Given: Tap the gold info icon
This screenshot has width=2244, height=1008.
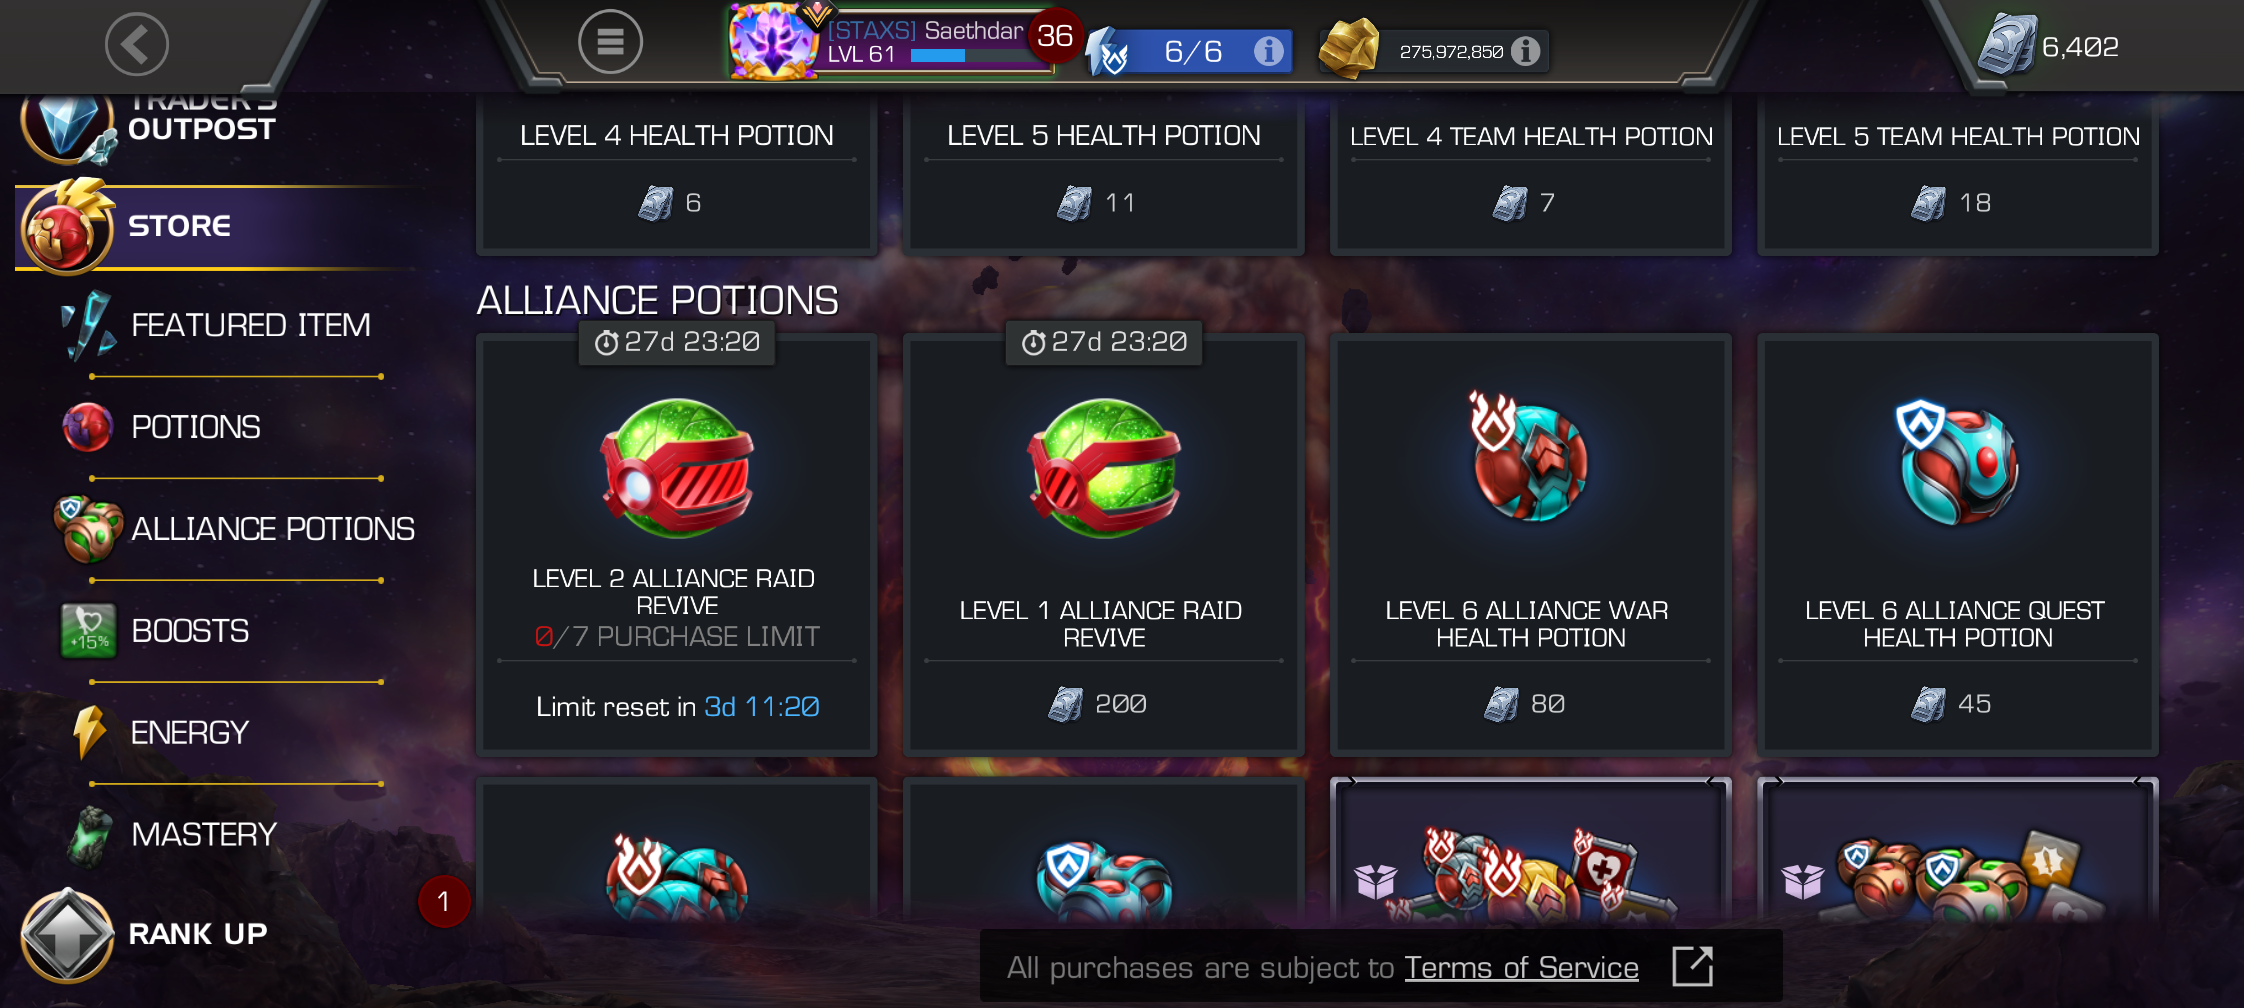Looking at the screenshot, I should click(x=1525, y=51).
